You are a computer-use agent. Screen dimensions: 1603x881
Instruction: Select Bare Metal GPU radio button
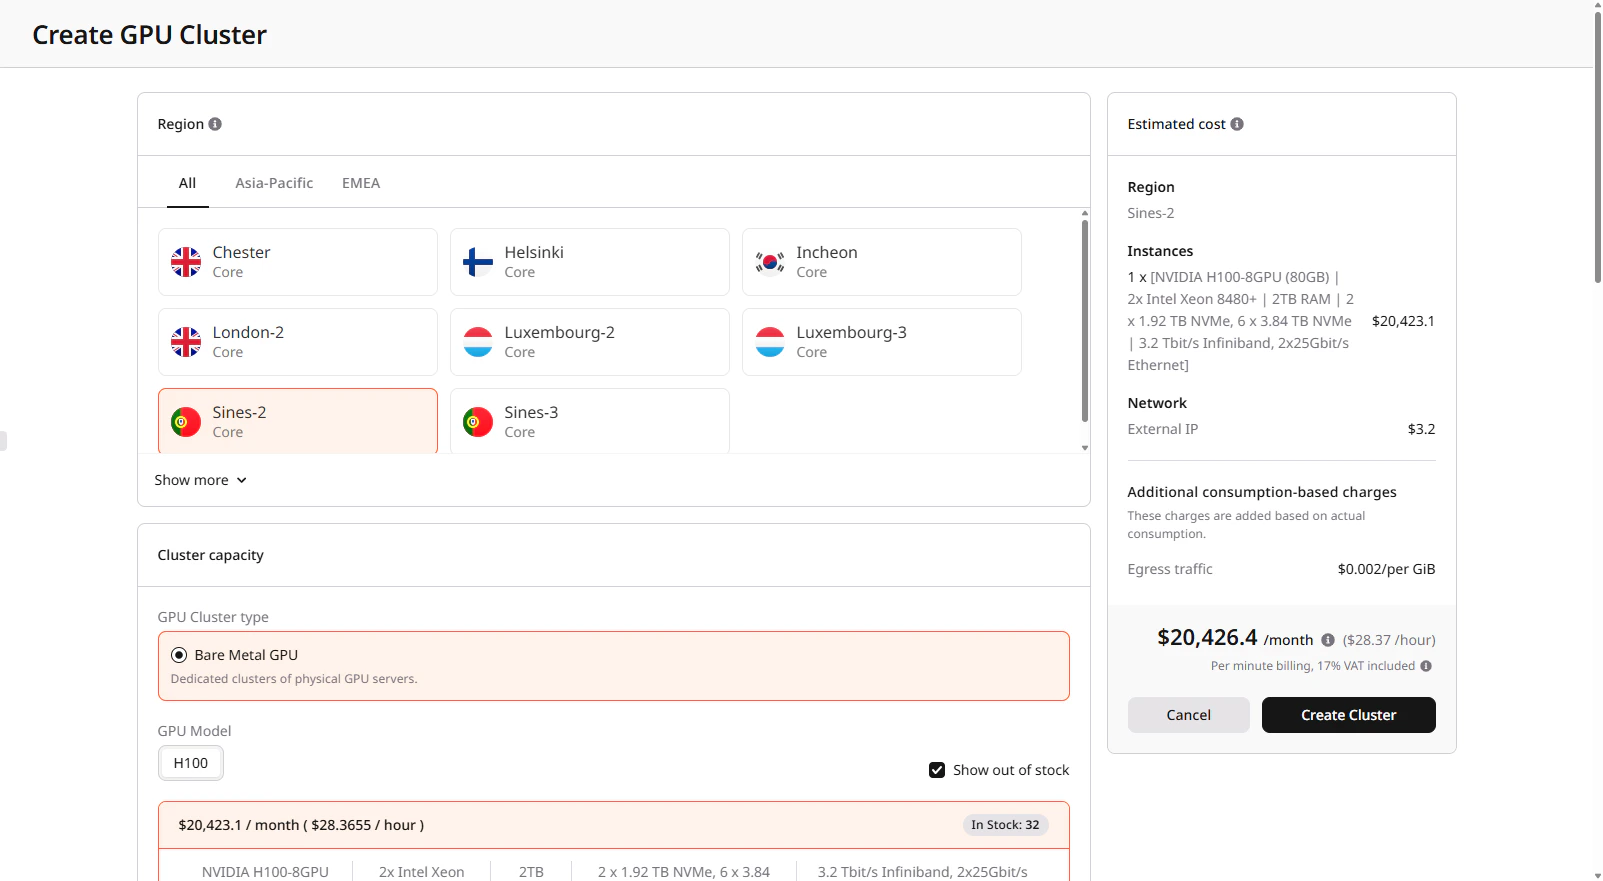[179, 655]
